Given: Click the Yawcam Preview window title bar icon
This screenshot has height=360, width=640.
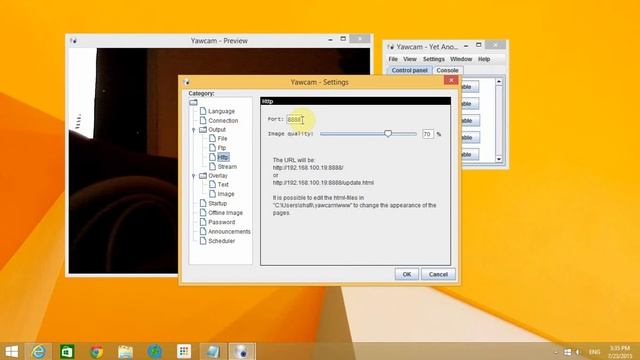Looking at the screenshot, I should [73, 41].
